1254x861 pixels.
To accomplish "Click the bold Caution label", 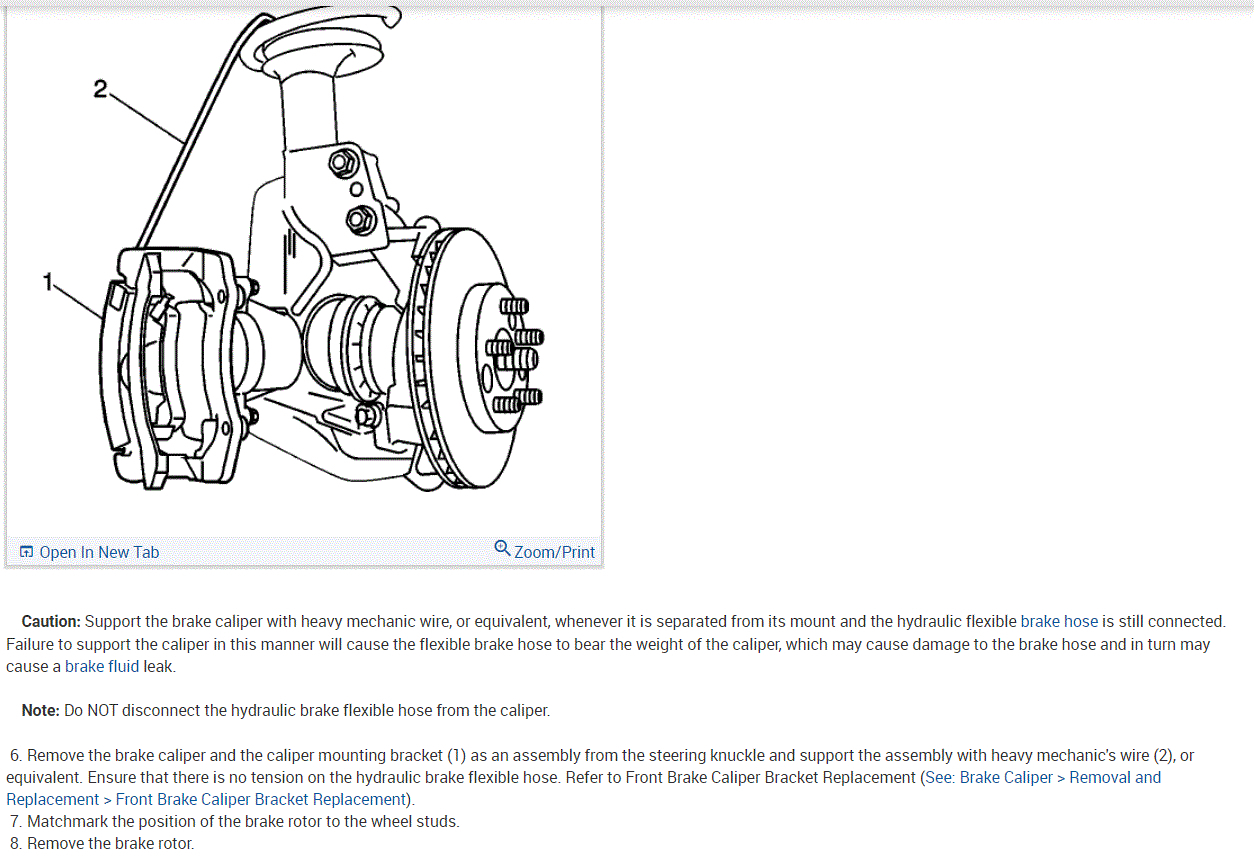I will (51, 621).
